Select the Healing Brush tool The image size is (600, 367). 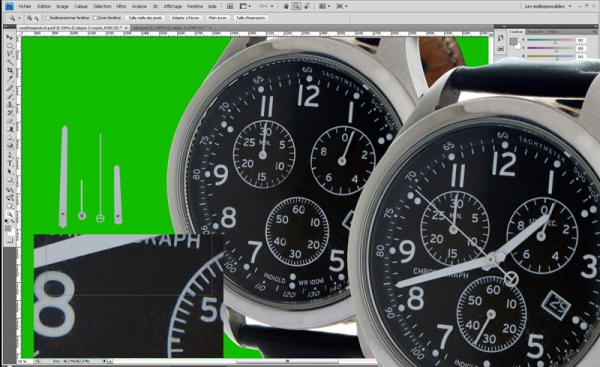tap(10, 88)
